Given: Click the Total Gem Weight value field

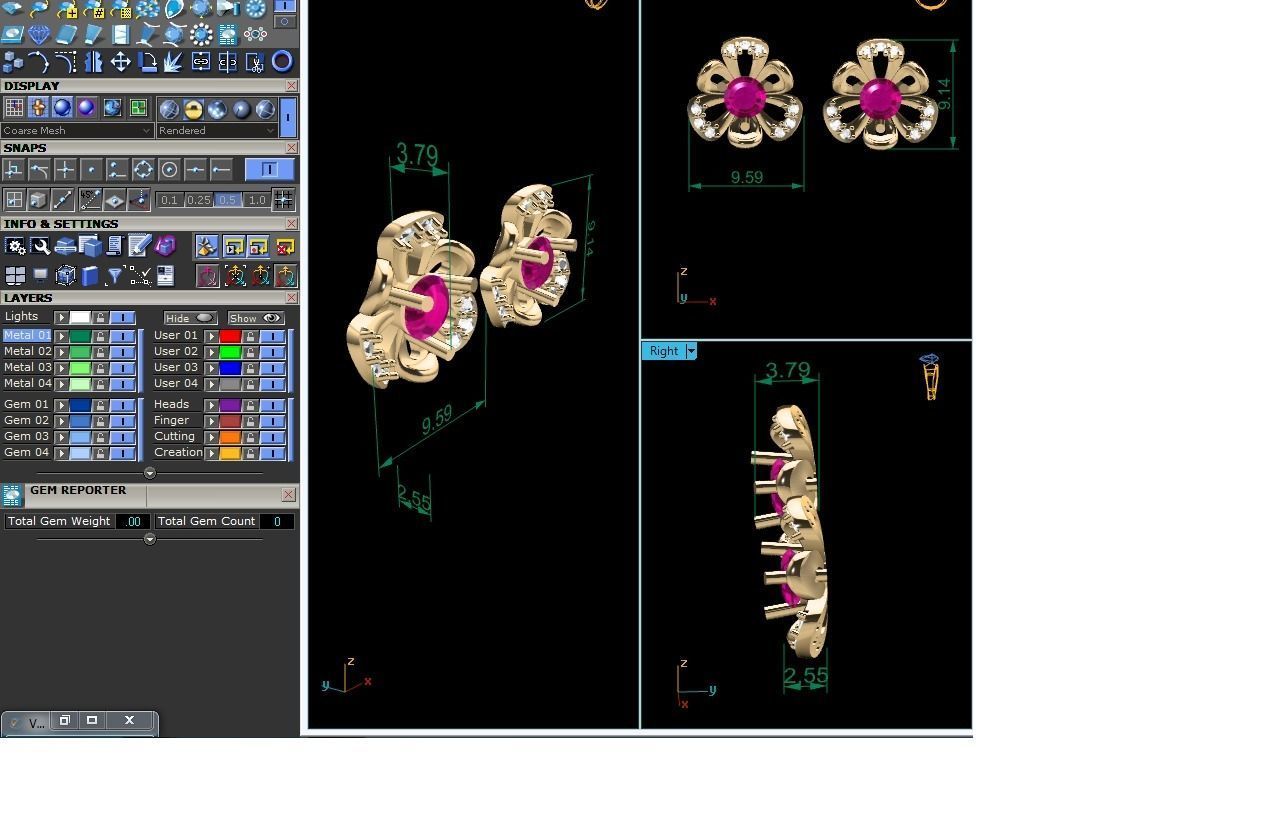Looking at the screenshot, I should [x=132, y=521].
